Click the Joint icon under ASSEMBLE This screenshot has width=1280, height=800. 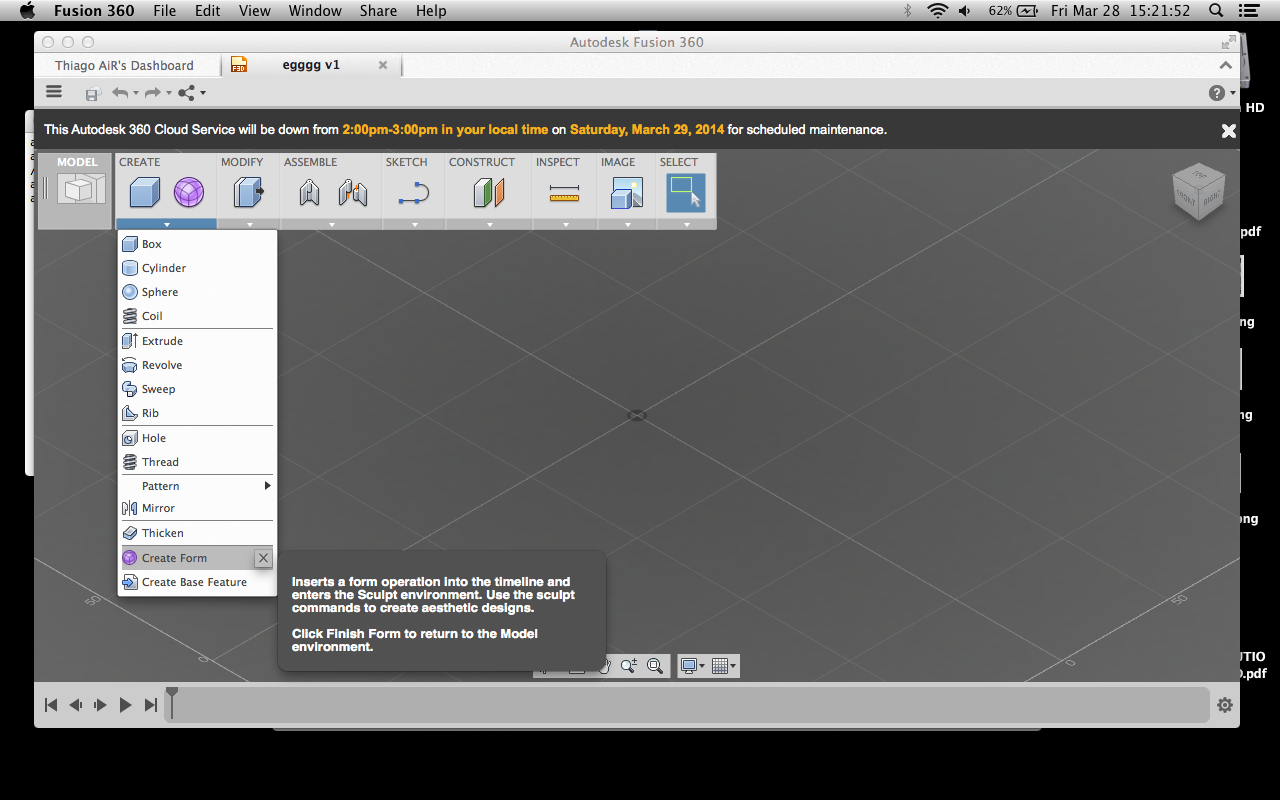[309, 192]
